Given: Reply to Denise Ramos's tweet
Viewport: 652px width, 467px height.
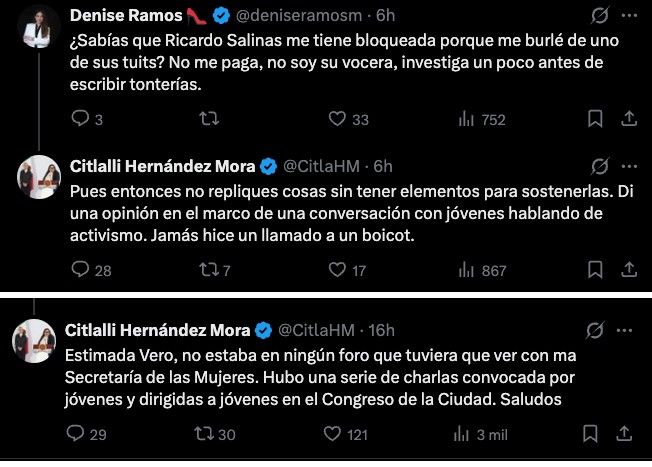Looking at the screenshot, I should [82, 119].
